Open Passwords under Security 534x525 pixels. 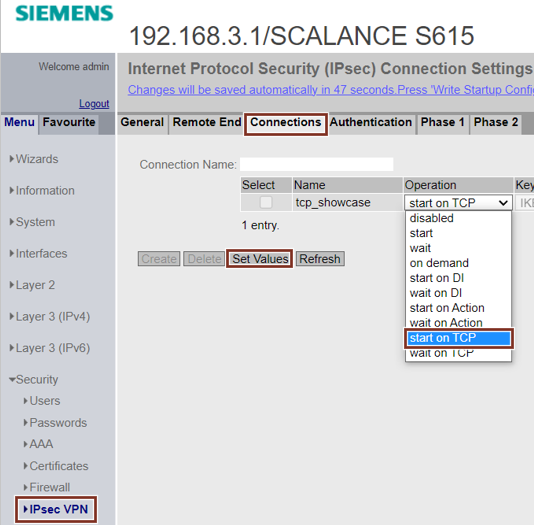coord(55,423)
